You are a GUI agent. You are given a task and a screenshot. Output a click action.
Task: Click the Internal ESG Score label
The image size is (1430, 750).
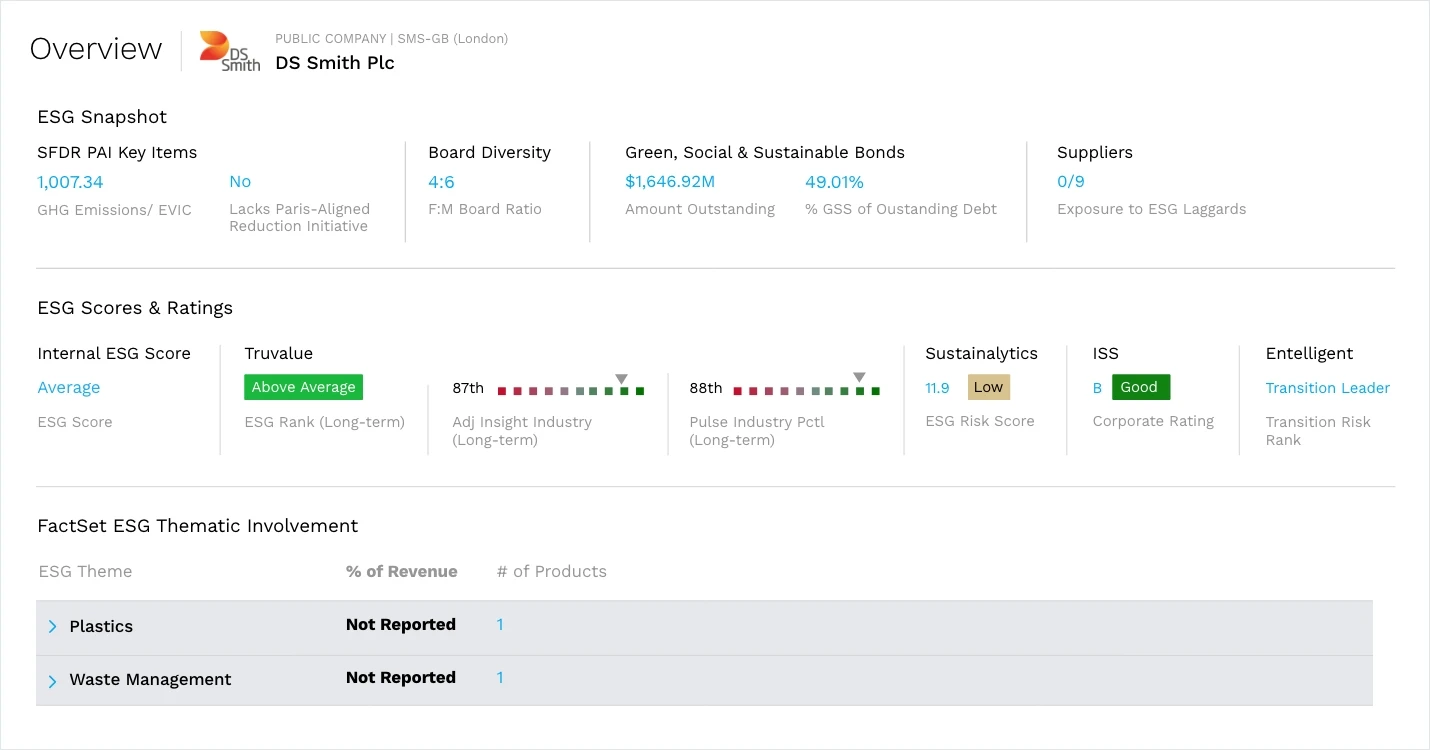pos(114,354)
